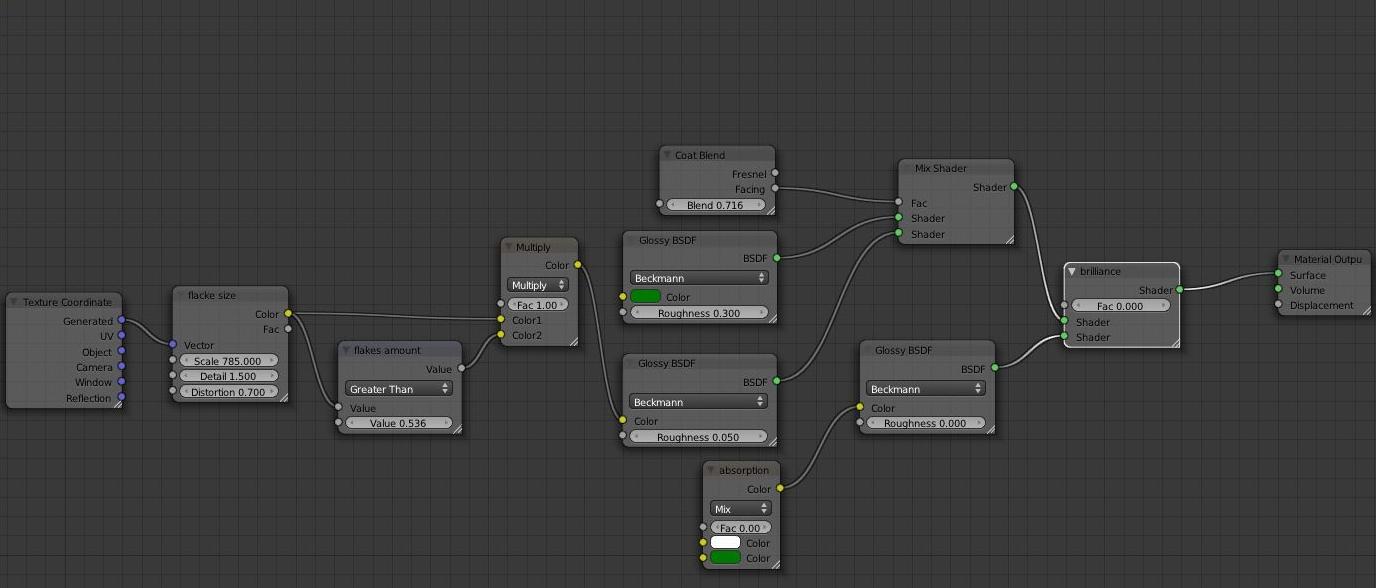This screenshot has height=588, width=1376.
Task: Select the Camera output socket
Action: click(x=122, y=367)
